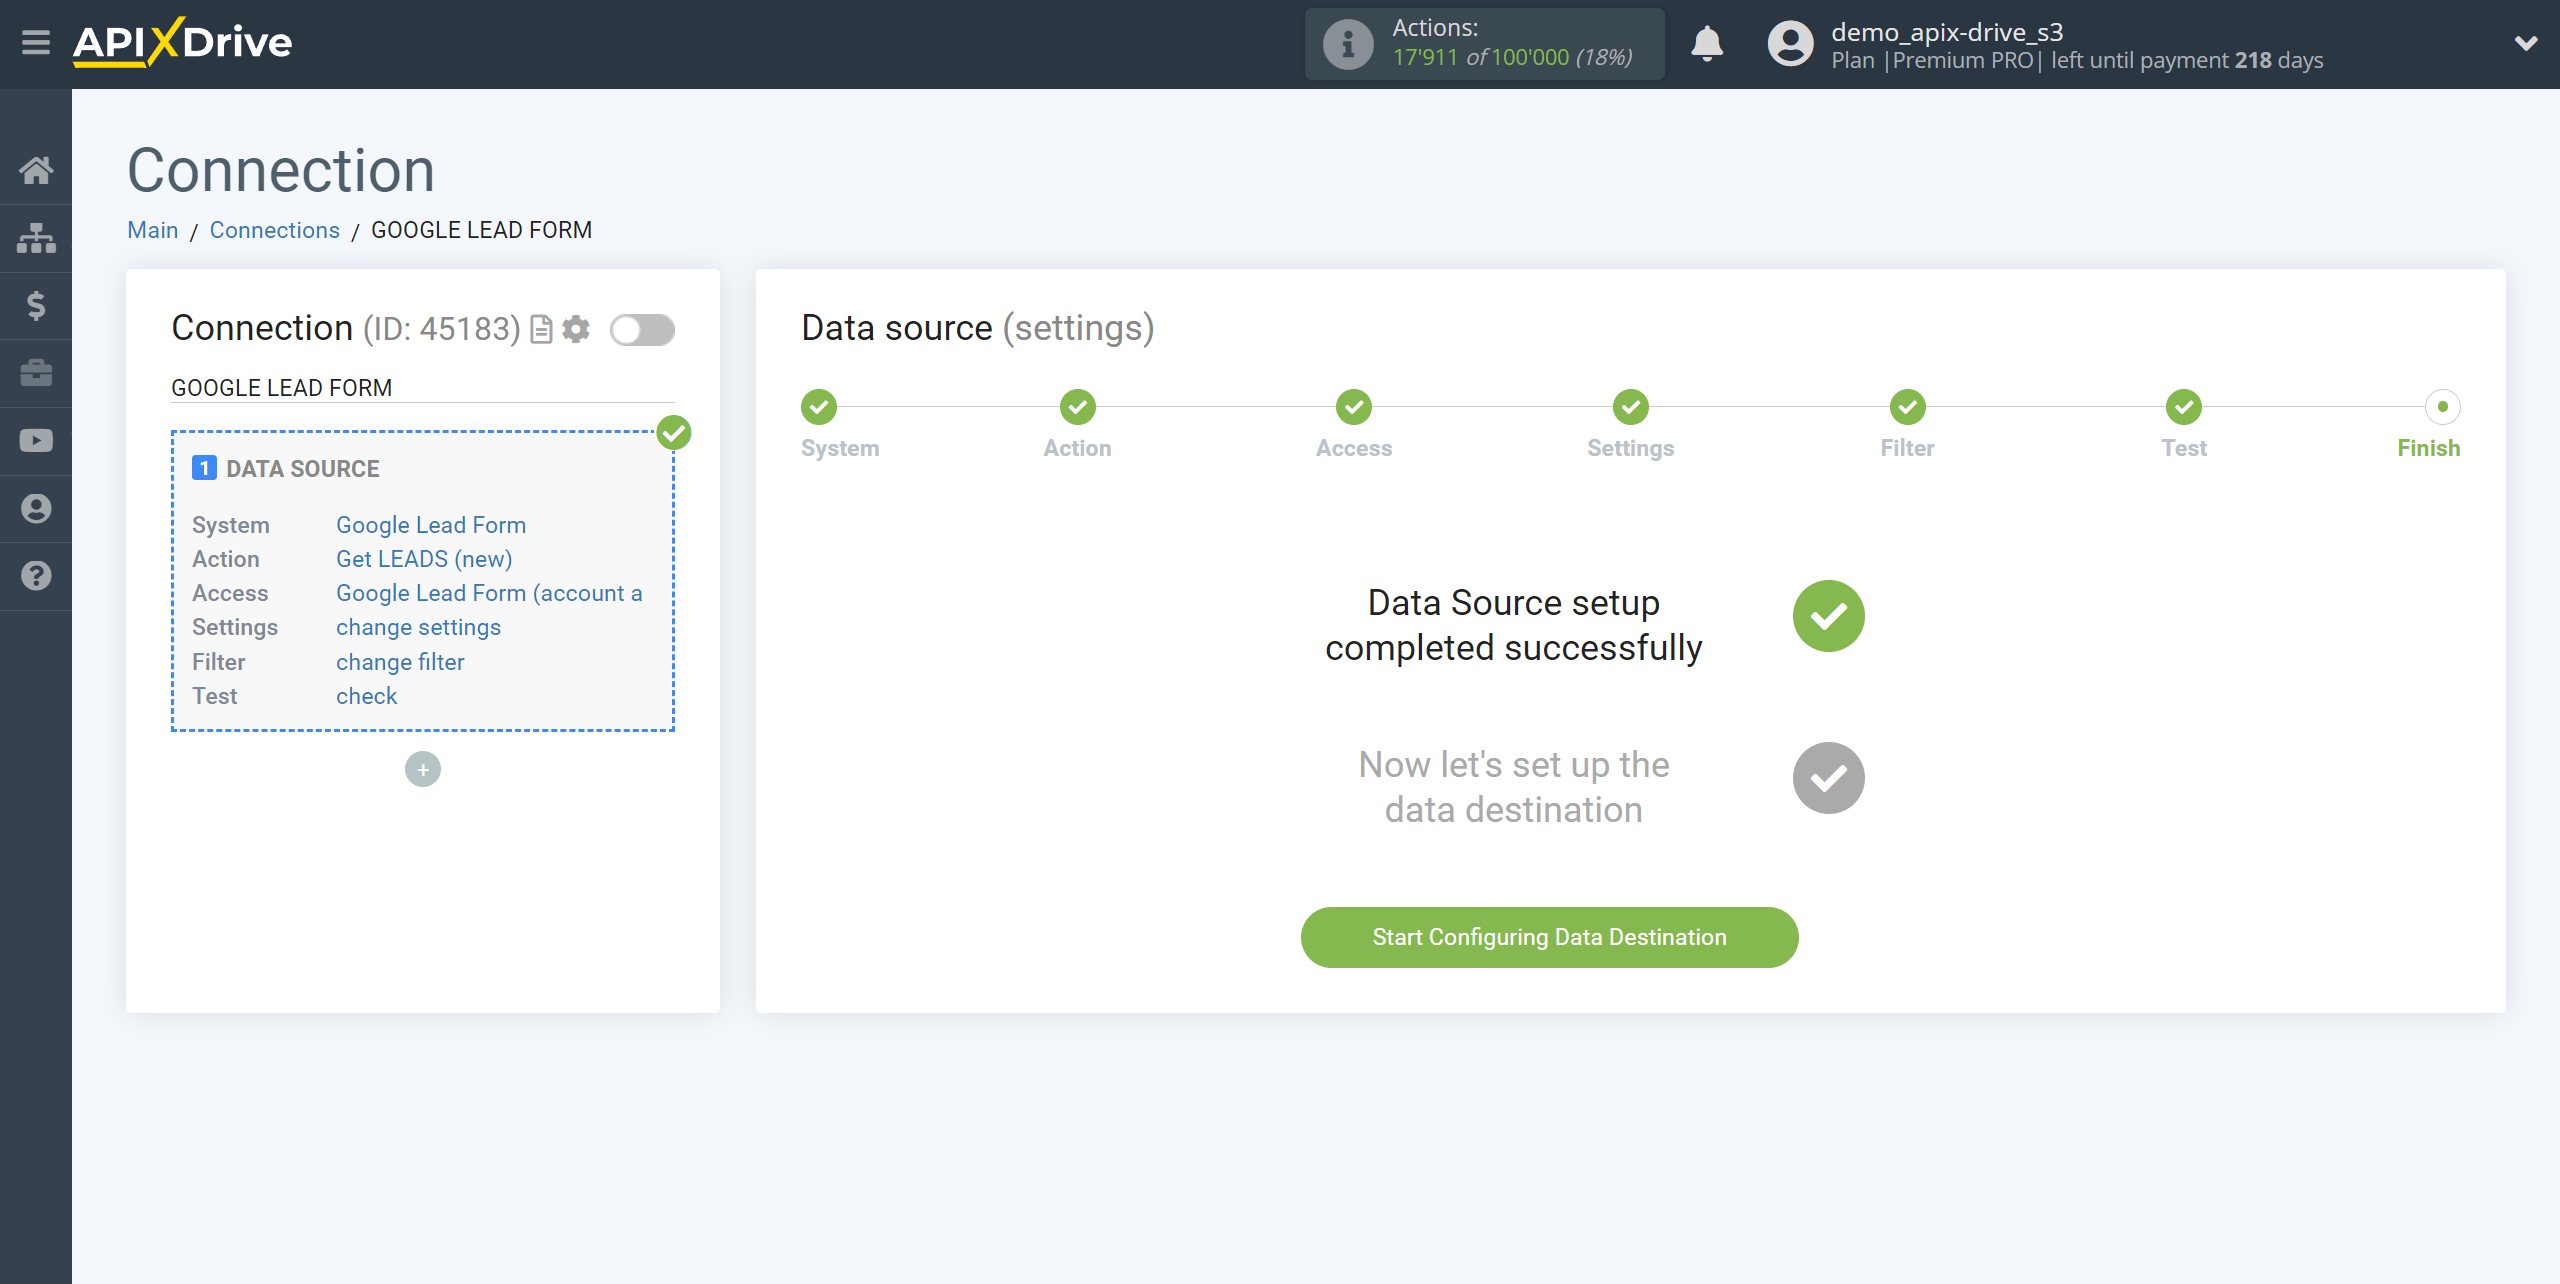This screenshot has width=2560, height=1284.
Task: Click the add new data source plus icon
Action: (x=424, y=768)
